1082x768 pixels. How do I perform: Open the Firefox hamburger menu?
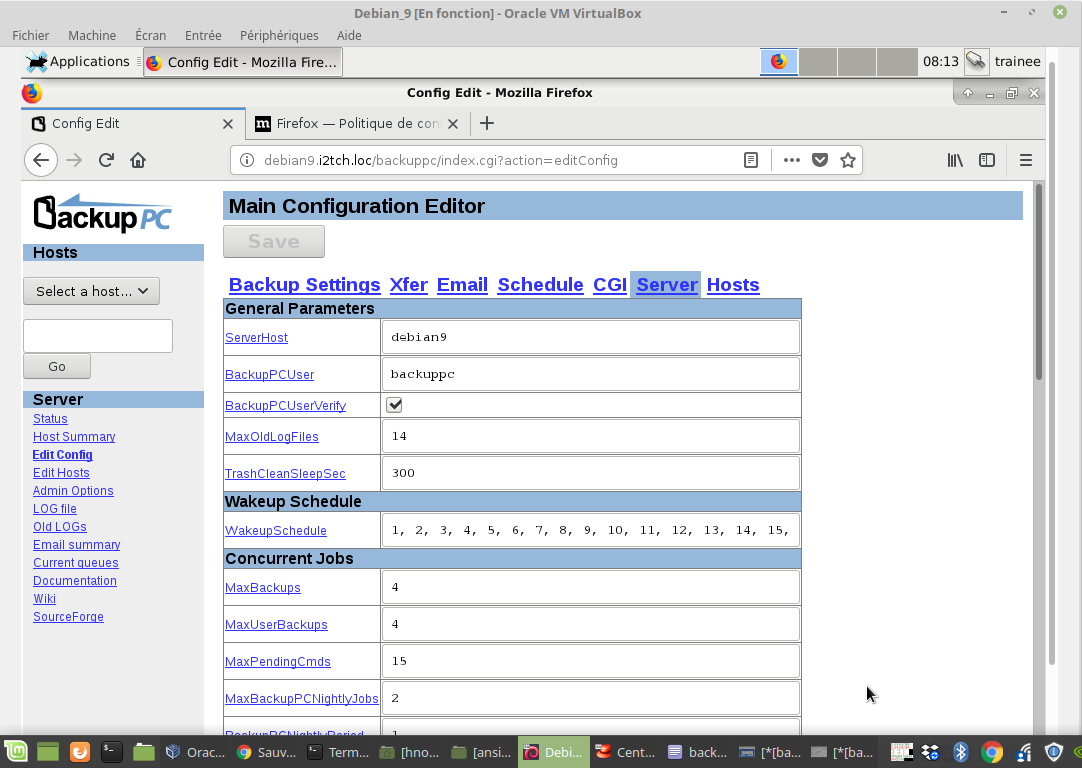[1025, 160]
